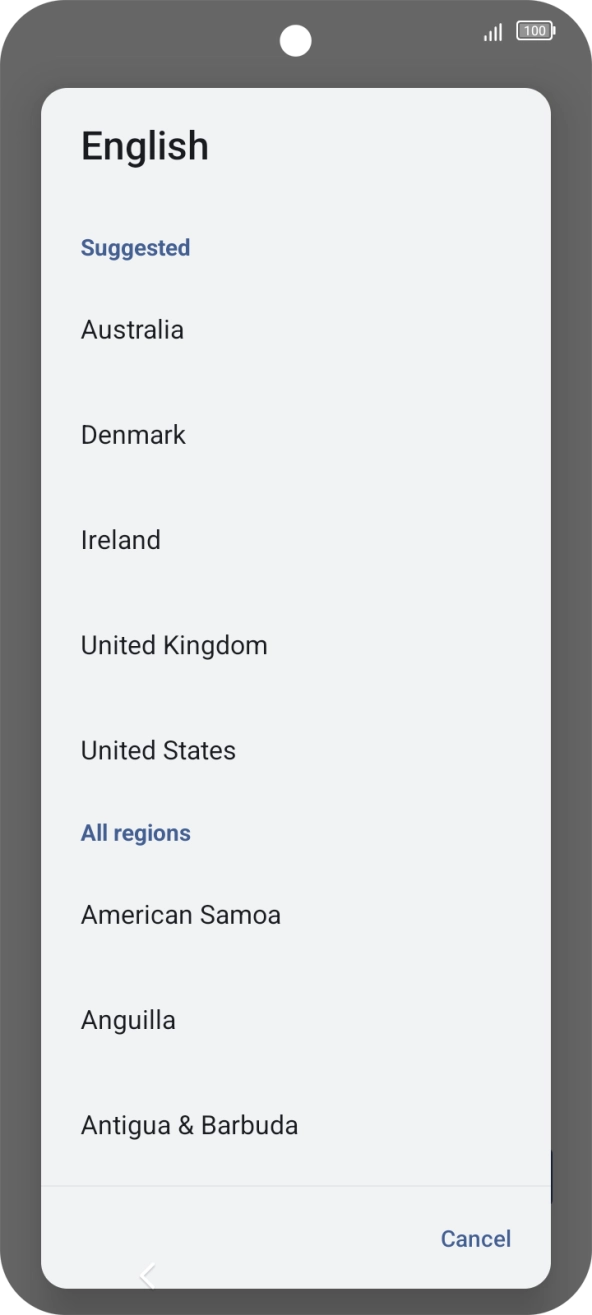
Task: Pick United Kingdom from suggestions
Action: click(173, 645)
